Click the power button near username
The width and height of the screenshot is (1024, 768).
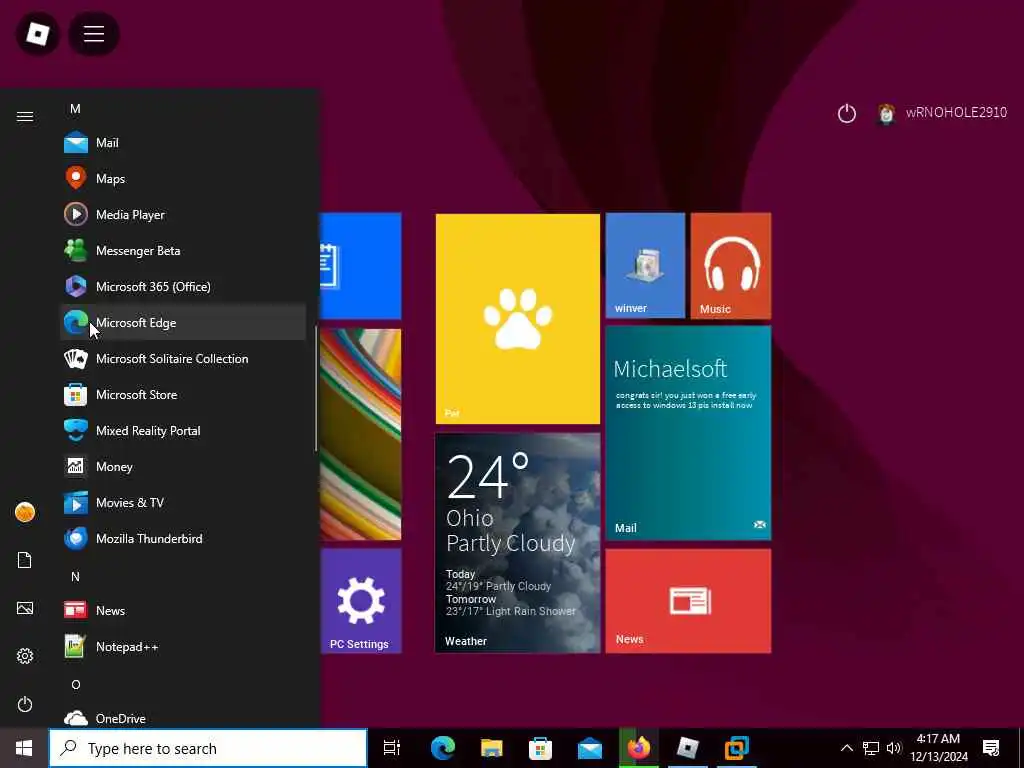(x=847, y=114)
